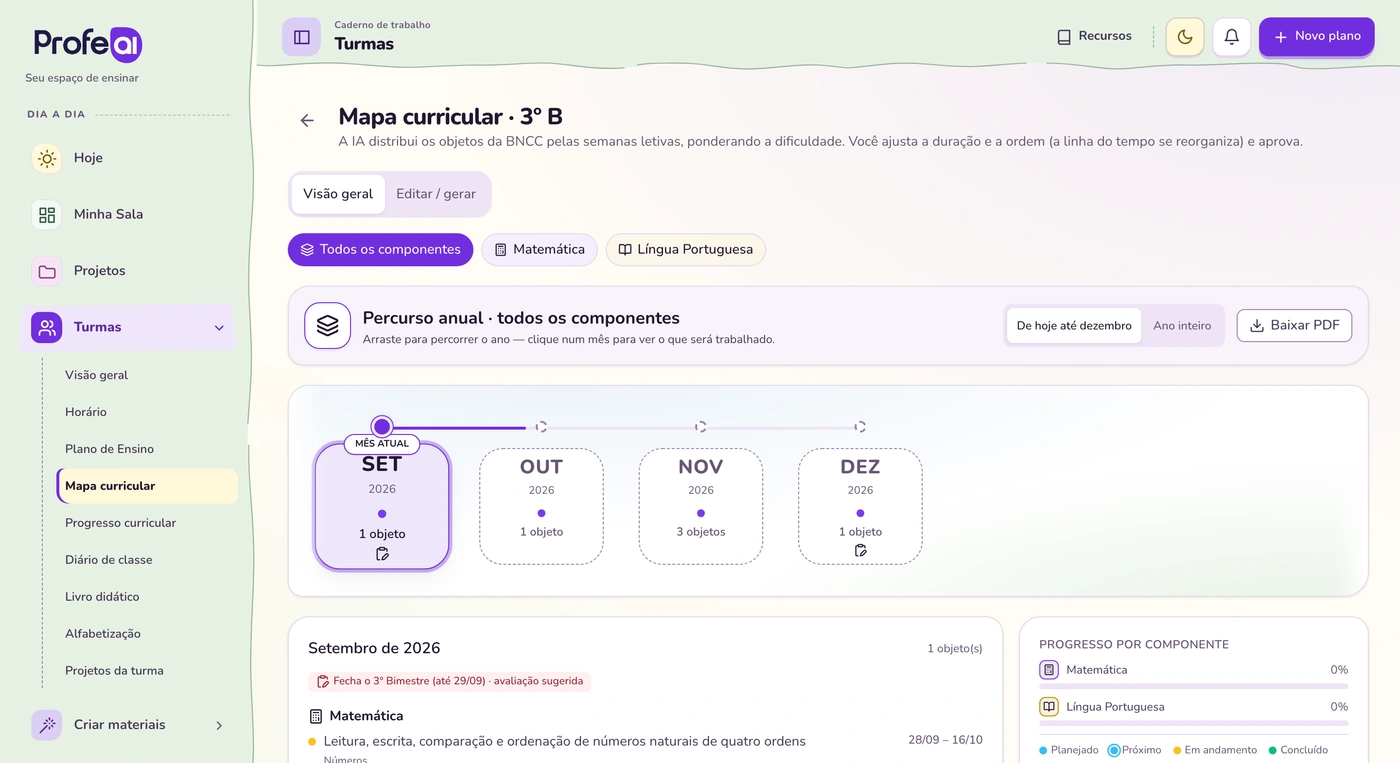Click Língua Portuguesa icon in progress panel
Image resolution: width=1400 pixels, height=763 pixels.
[1049, 707]
